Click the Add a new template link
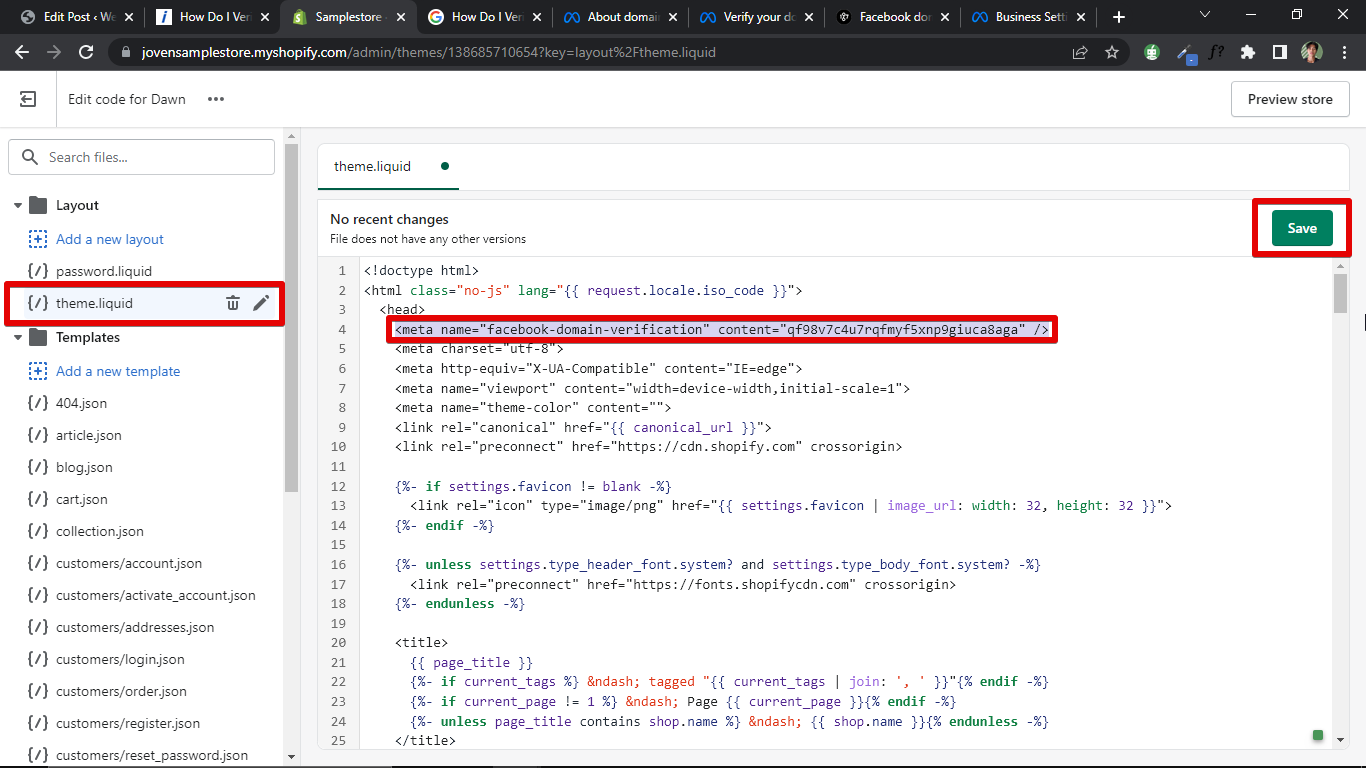Screen dimensions: 1366x768 click(118, 371)
